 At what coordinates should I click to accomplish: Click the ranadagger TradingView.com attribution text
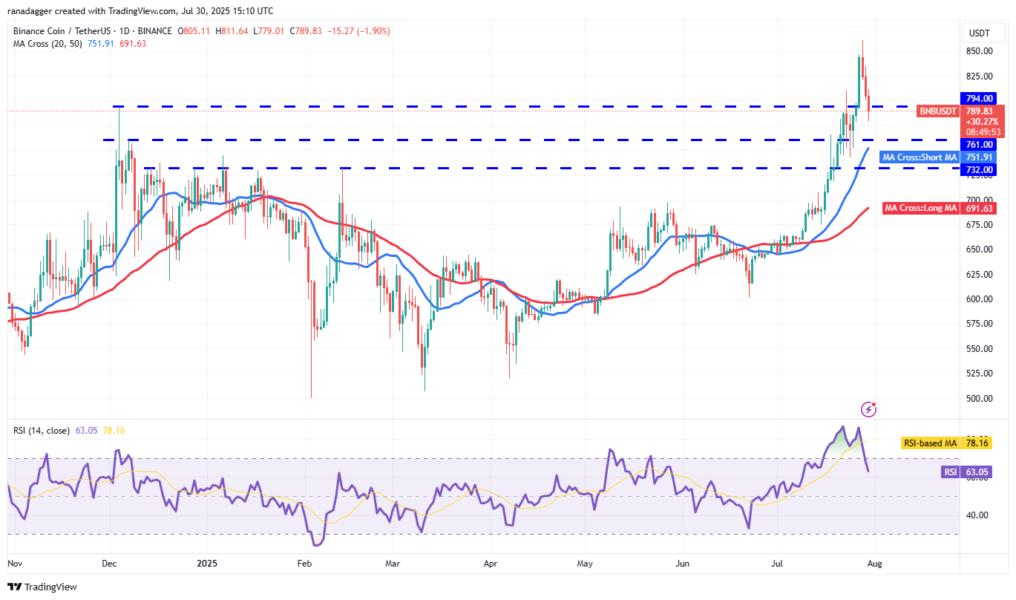140,10
